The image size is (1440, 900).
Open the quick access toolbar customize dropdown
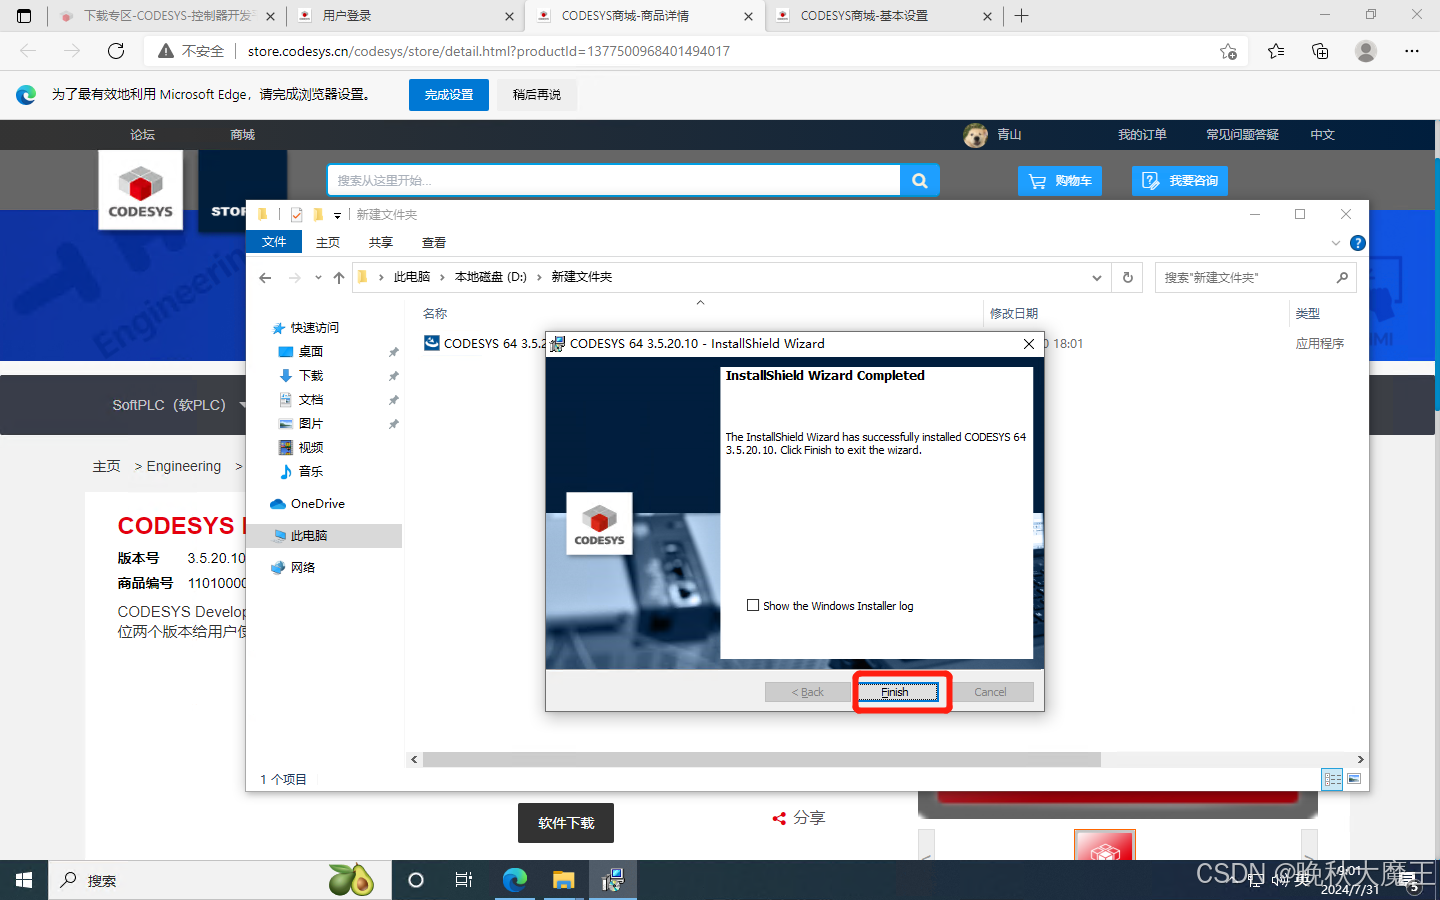coord(337,215)
